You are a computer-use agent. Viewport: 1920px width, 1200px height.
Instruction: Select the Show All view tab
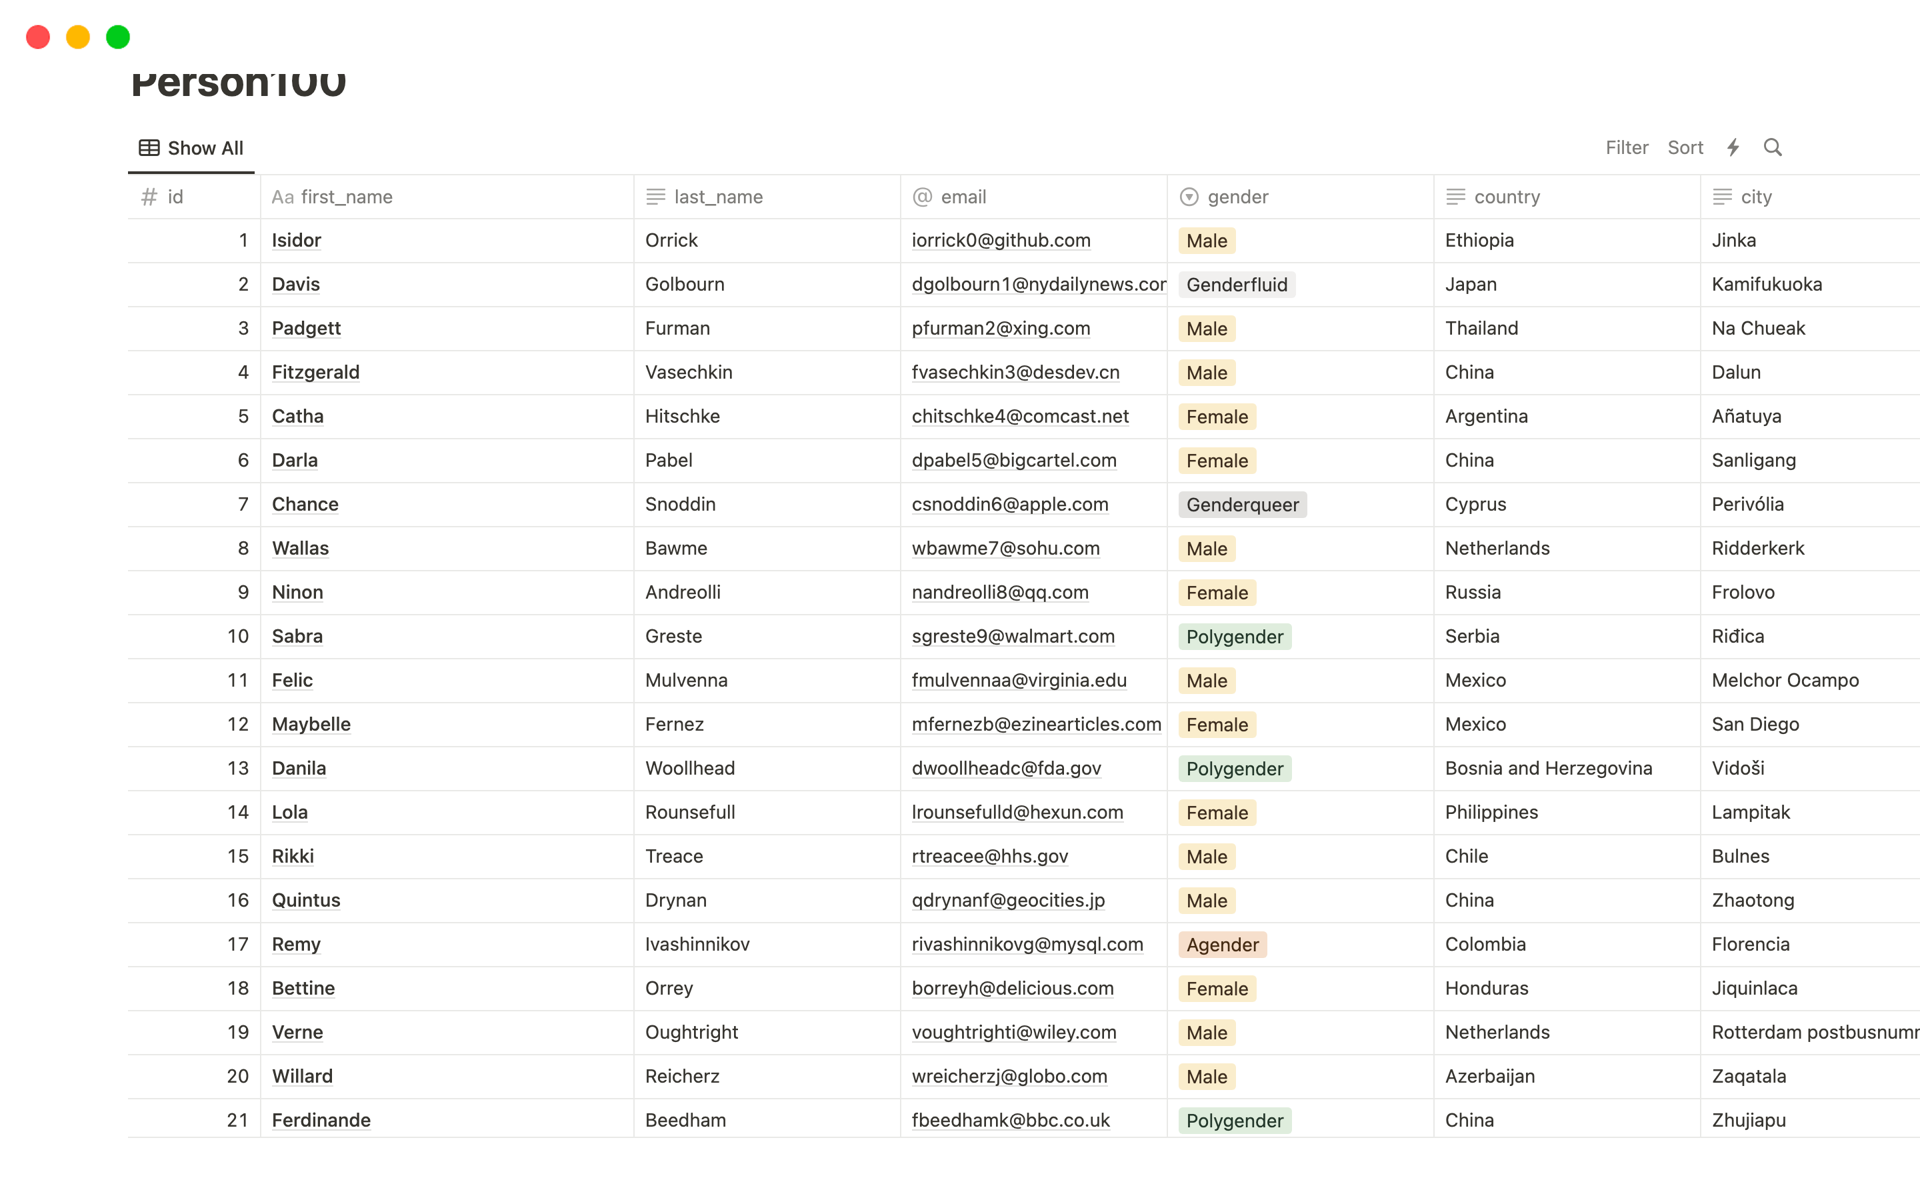coord(192,148)
